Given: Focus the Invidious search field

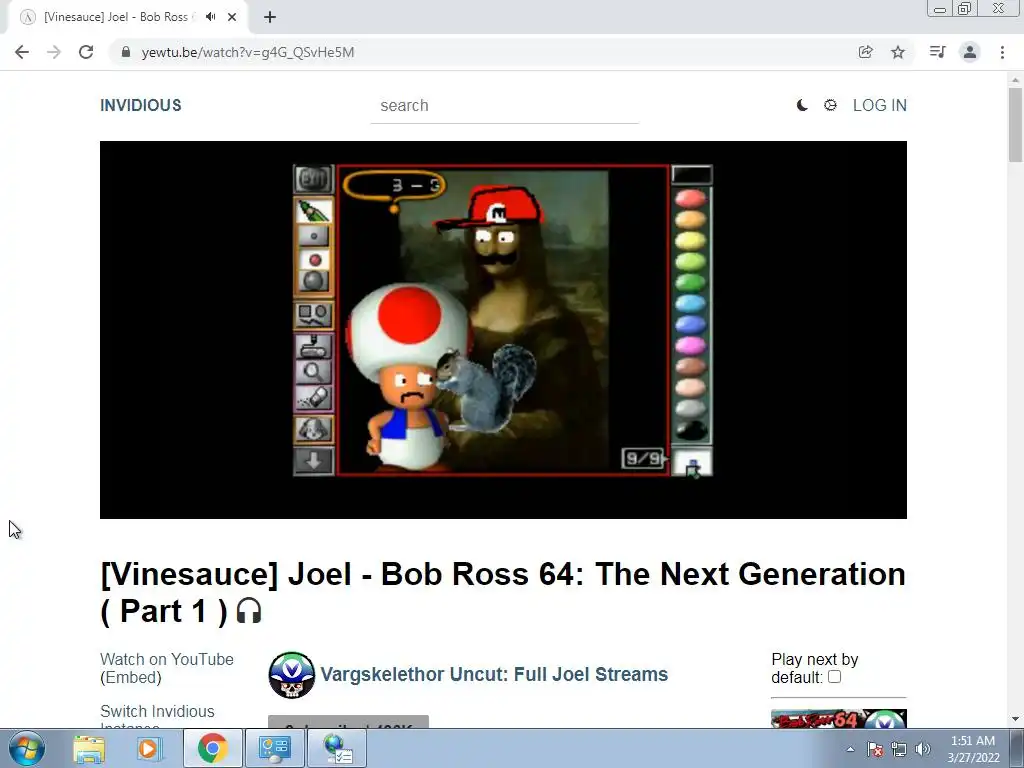Looking at the screenshot, I should click(x=504, y=106).
